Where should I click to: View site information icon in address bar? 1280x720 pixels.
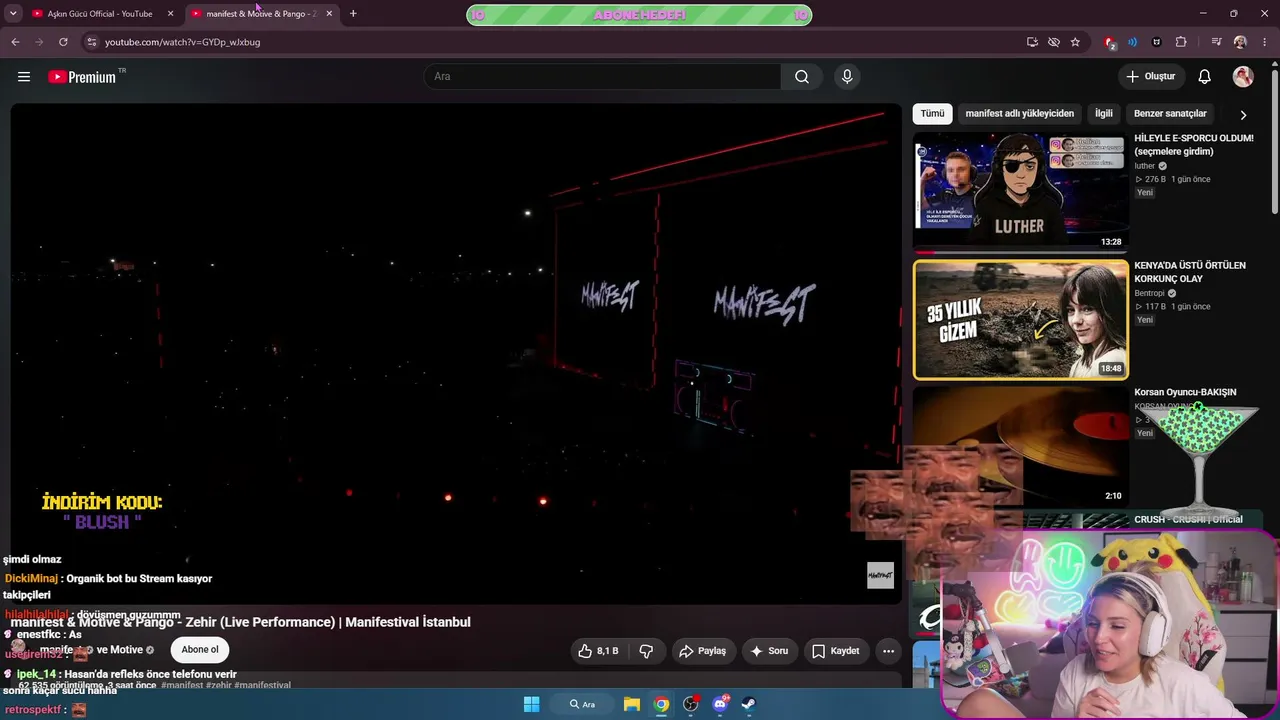point(91,42)
